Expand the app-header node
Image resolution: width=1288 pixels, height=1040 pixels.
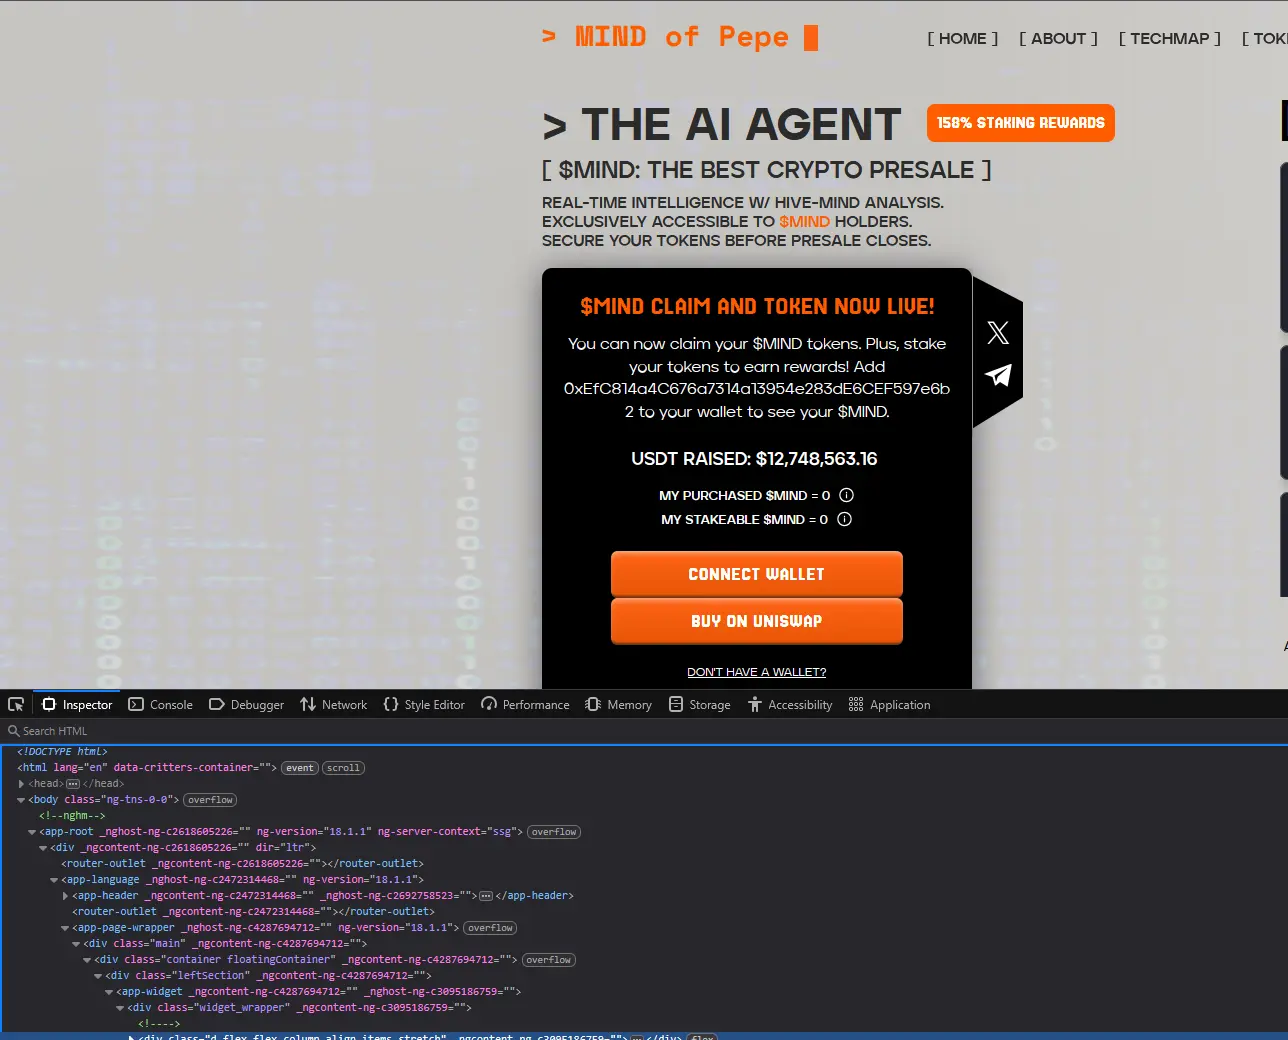(x=65, y=896)
